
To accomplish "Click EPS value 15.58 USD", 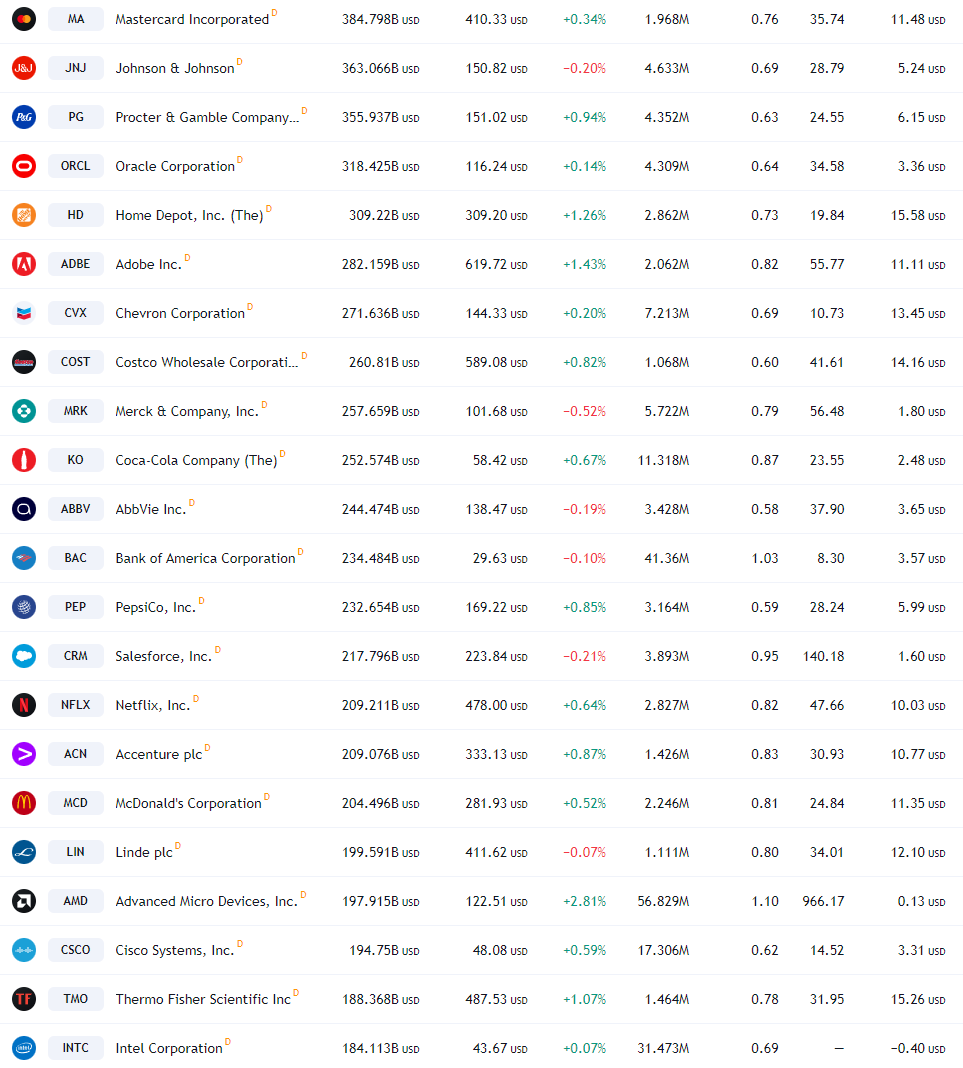I will [x=918, y=216].
